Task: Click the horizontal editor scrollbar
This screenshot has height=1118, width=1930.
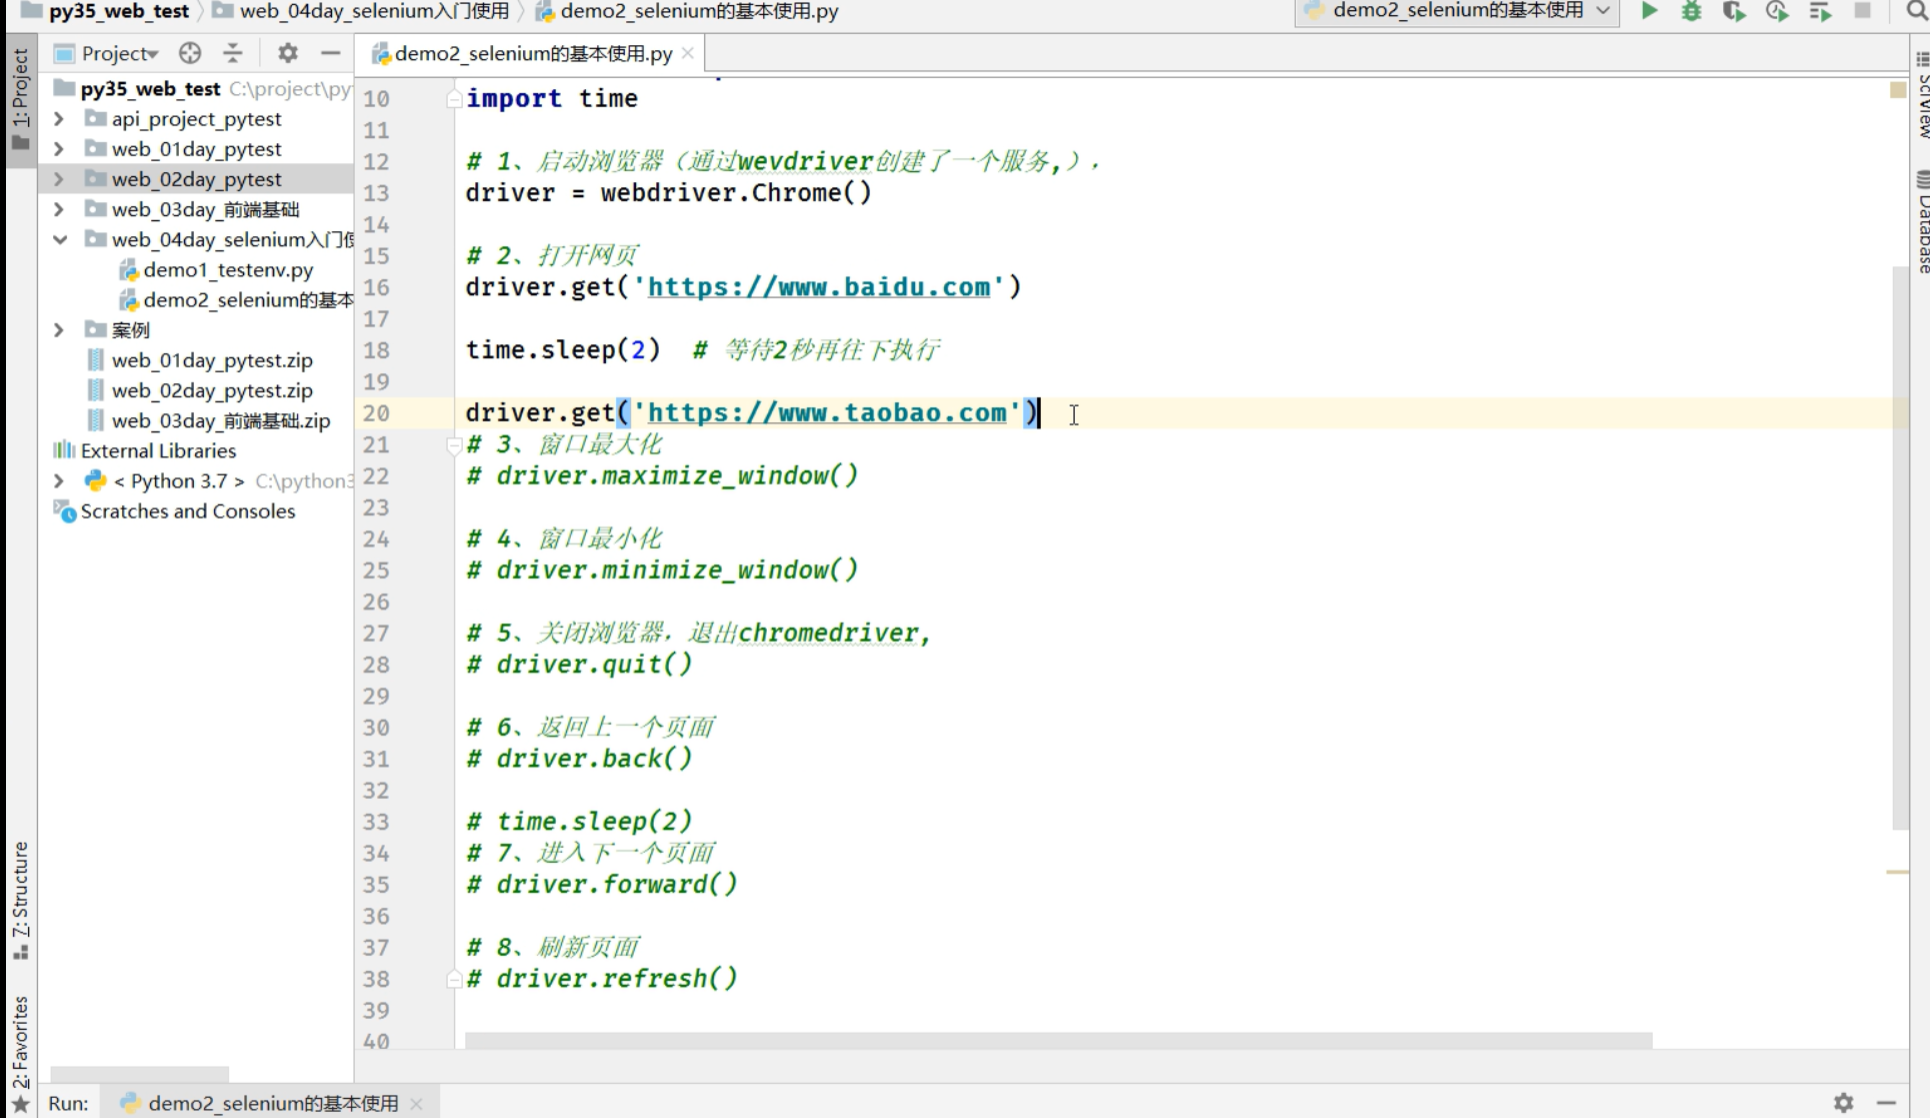Action: pos(1057,1041)
